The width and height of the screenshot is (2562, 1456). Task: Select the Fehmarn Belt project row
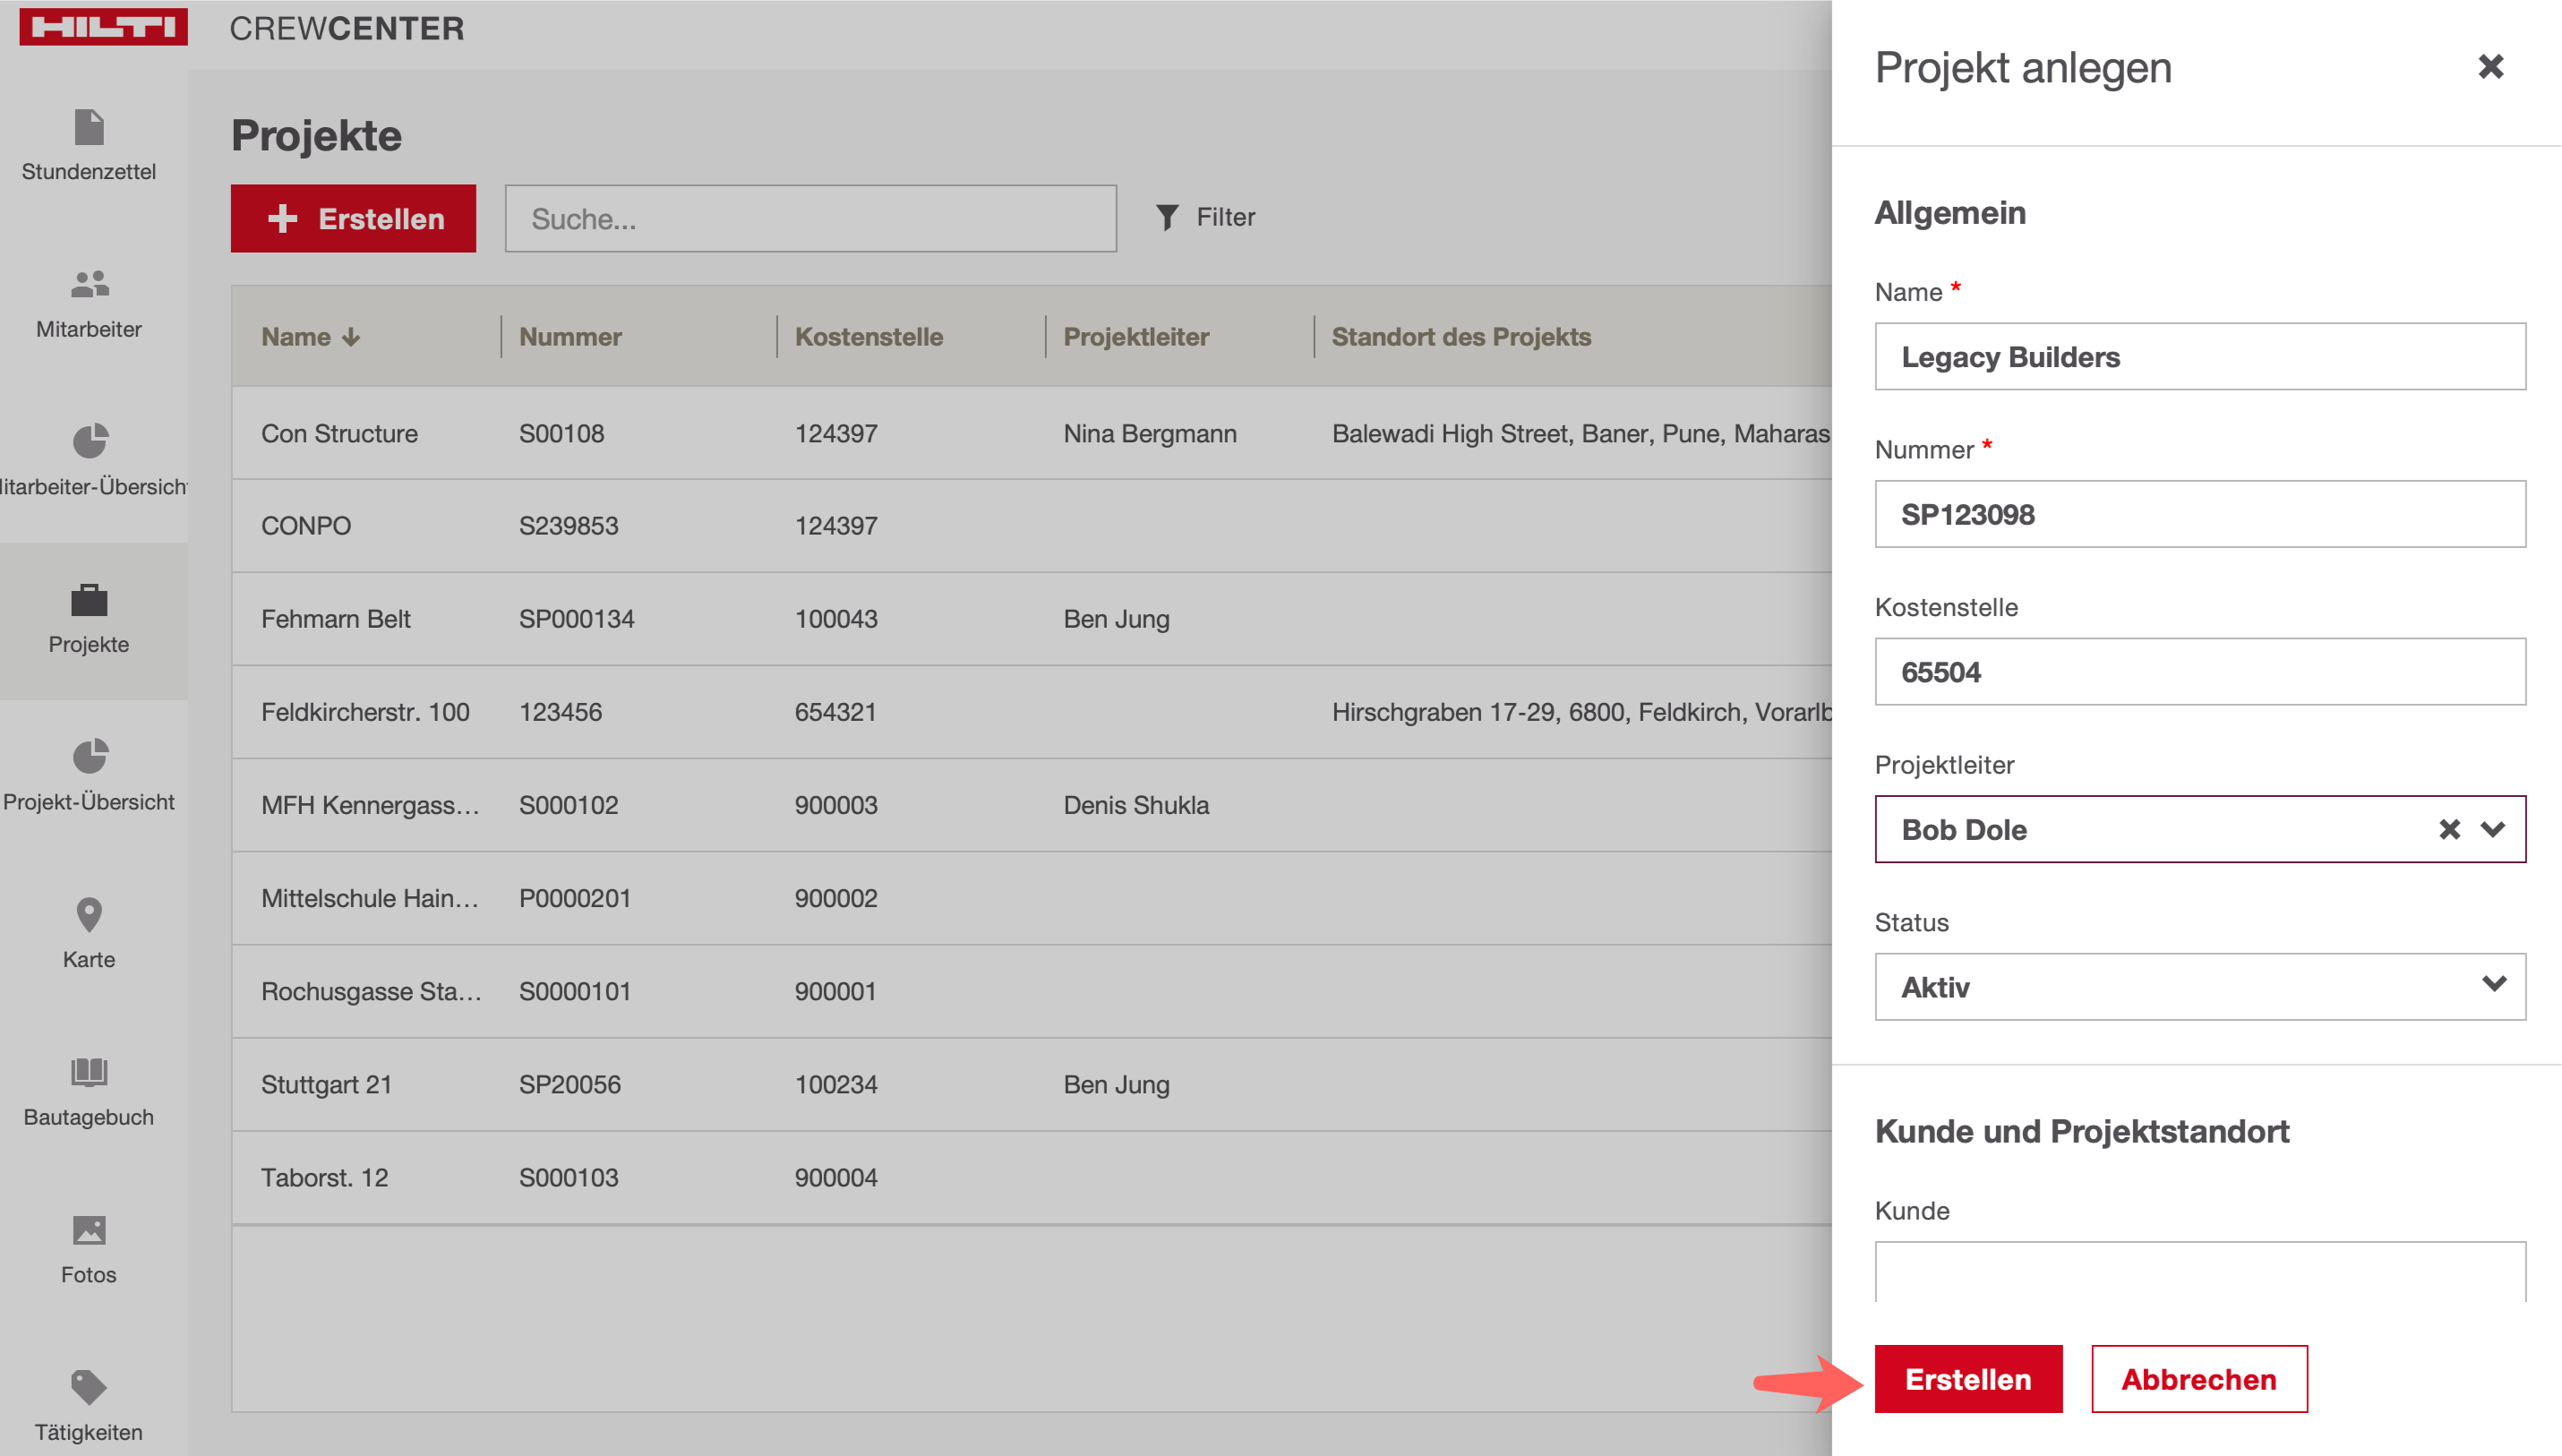(336, 619)
